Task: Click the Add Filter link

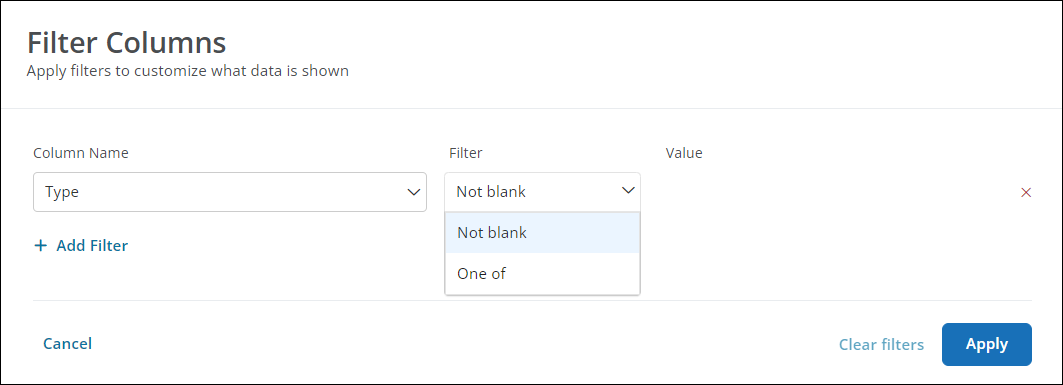Action: [x=81, y=245]
